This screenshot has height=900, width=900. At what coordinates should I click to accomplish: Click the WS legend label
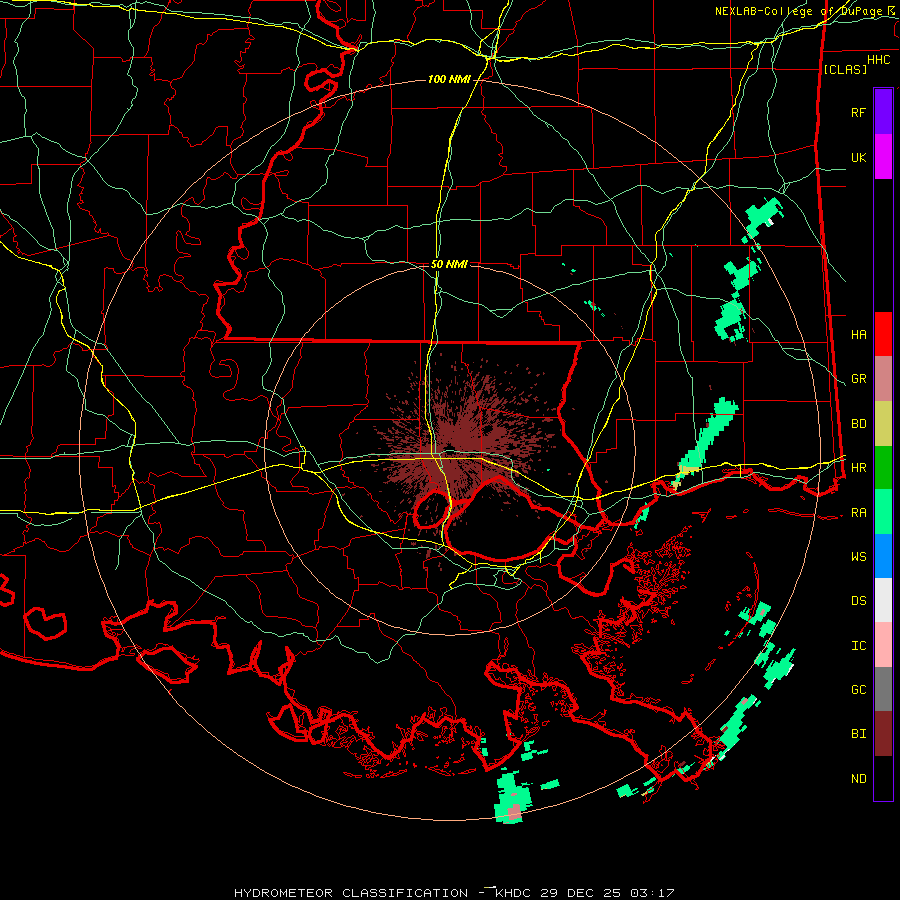click(858, 556)
